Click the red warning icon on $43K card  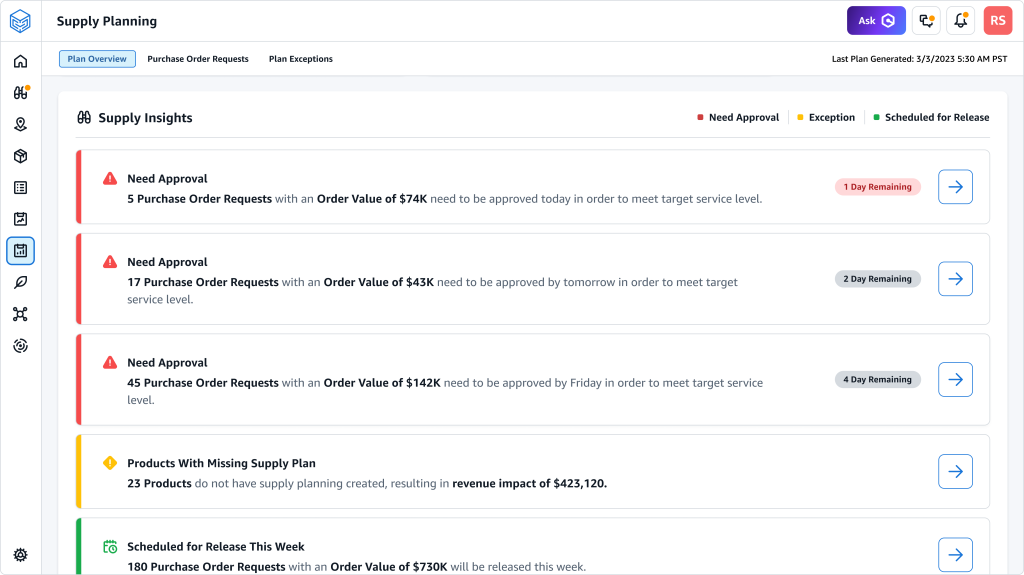[110, 262]
